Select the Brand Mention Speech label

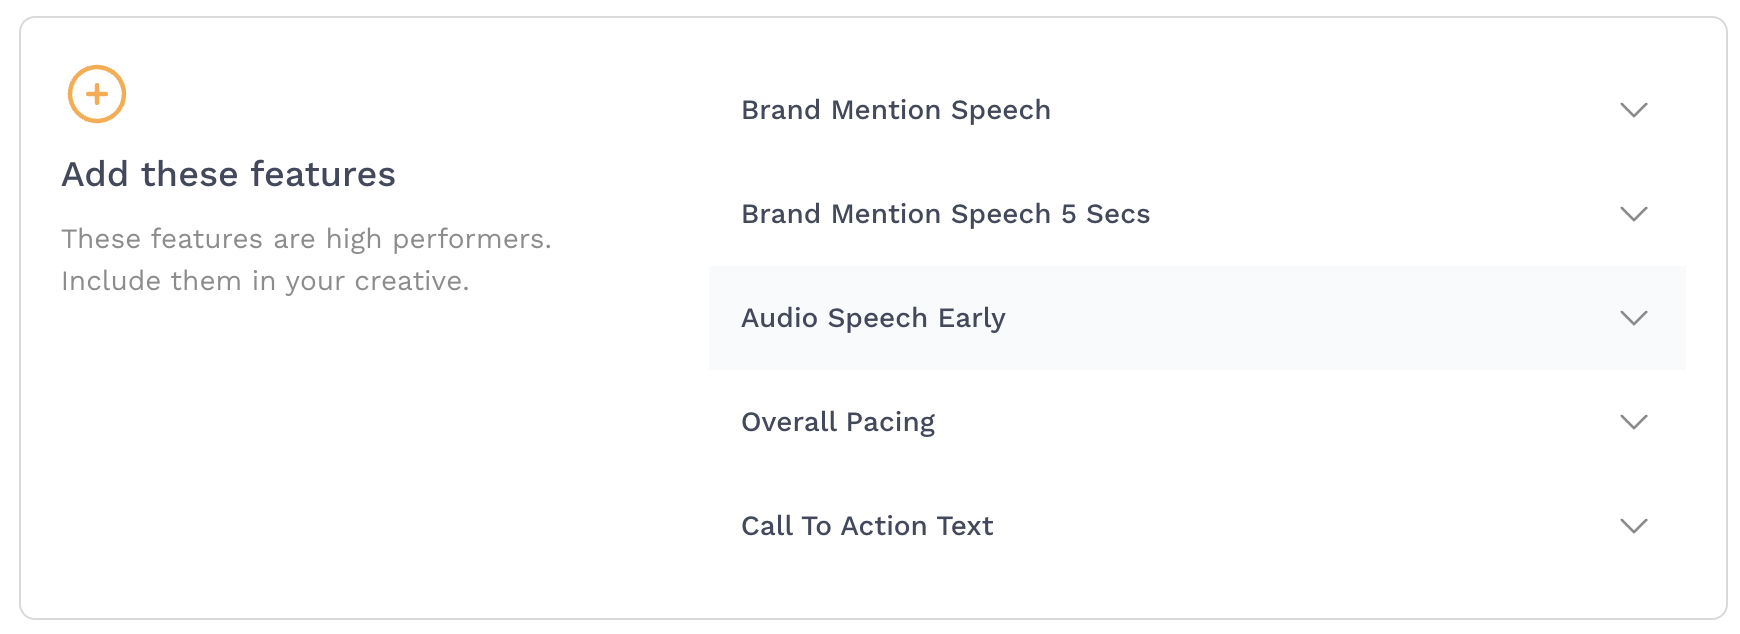tap(895, 110)
